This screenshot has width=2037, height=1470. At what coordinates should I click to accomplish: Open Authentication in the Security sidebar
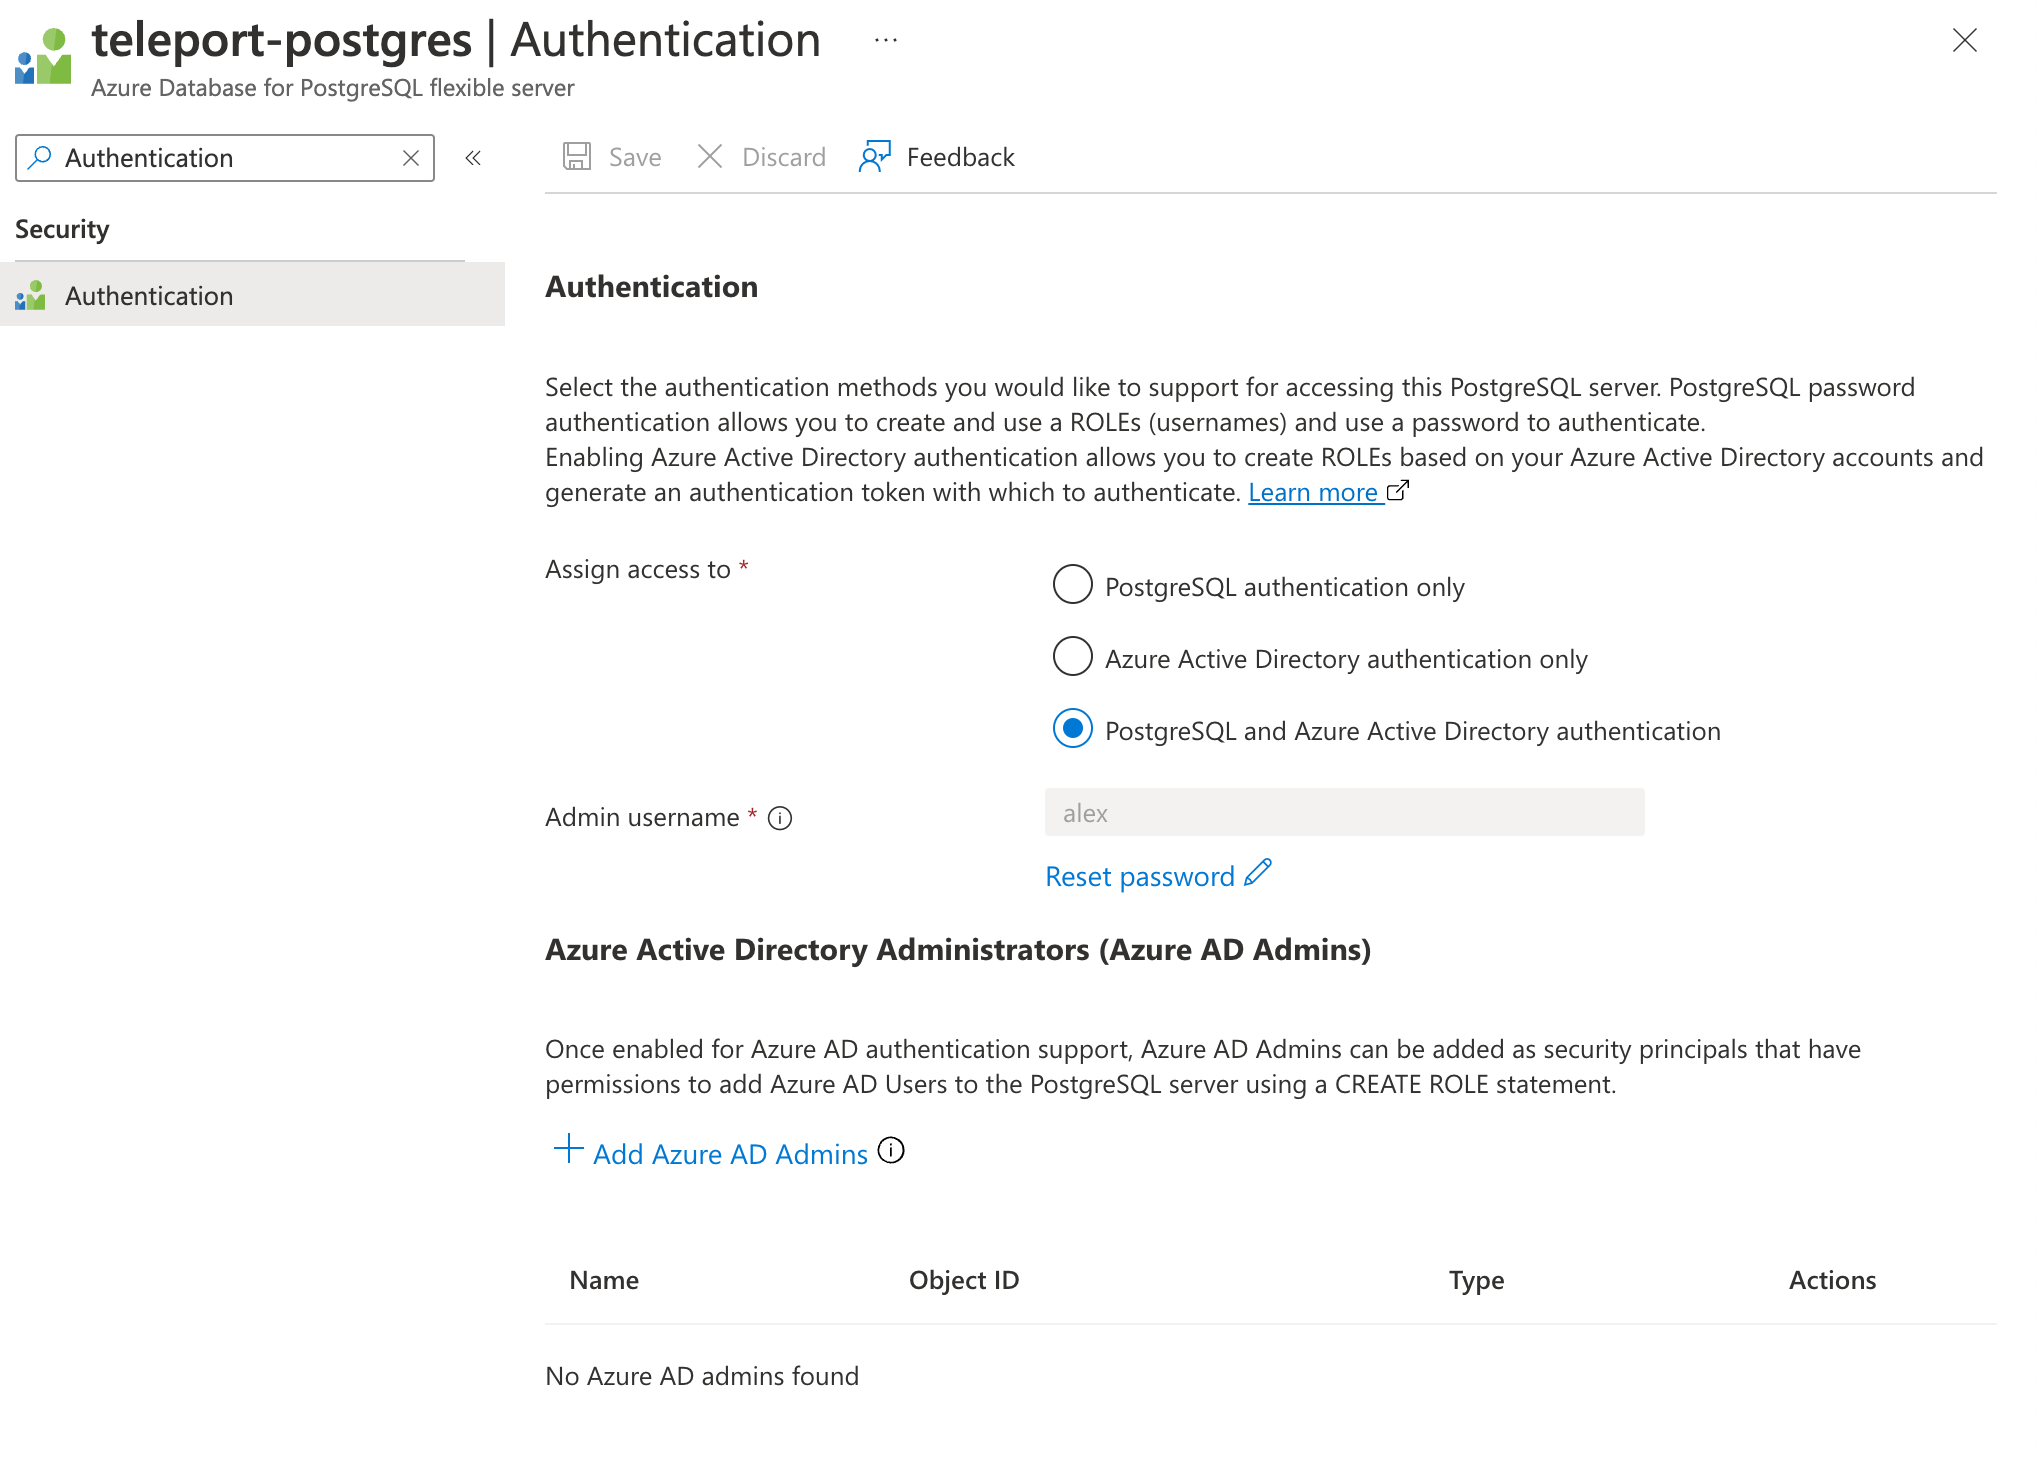[x=150, y=295]
